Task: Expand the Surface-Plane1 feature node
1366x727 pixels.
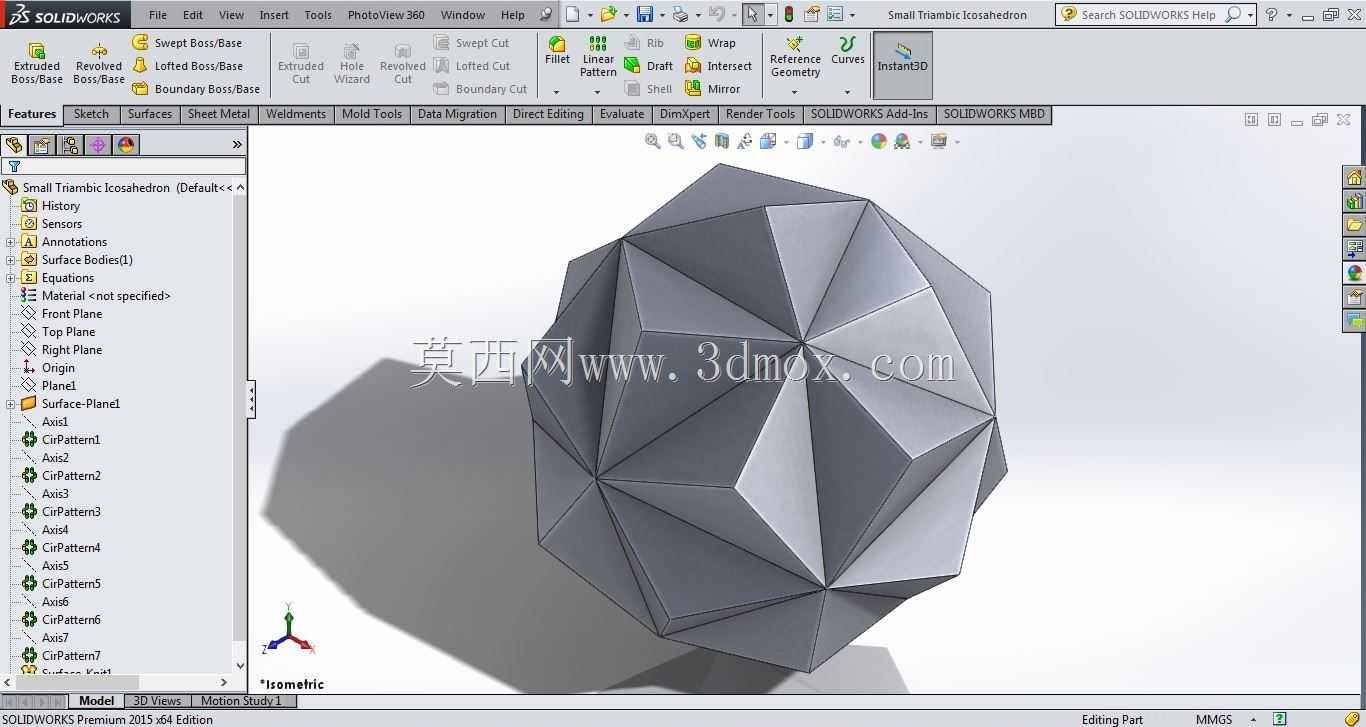Action: point(10,404)
